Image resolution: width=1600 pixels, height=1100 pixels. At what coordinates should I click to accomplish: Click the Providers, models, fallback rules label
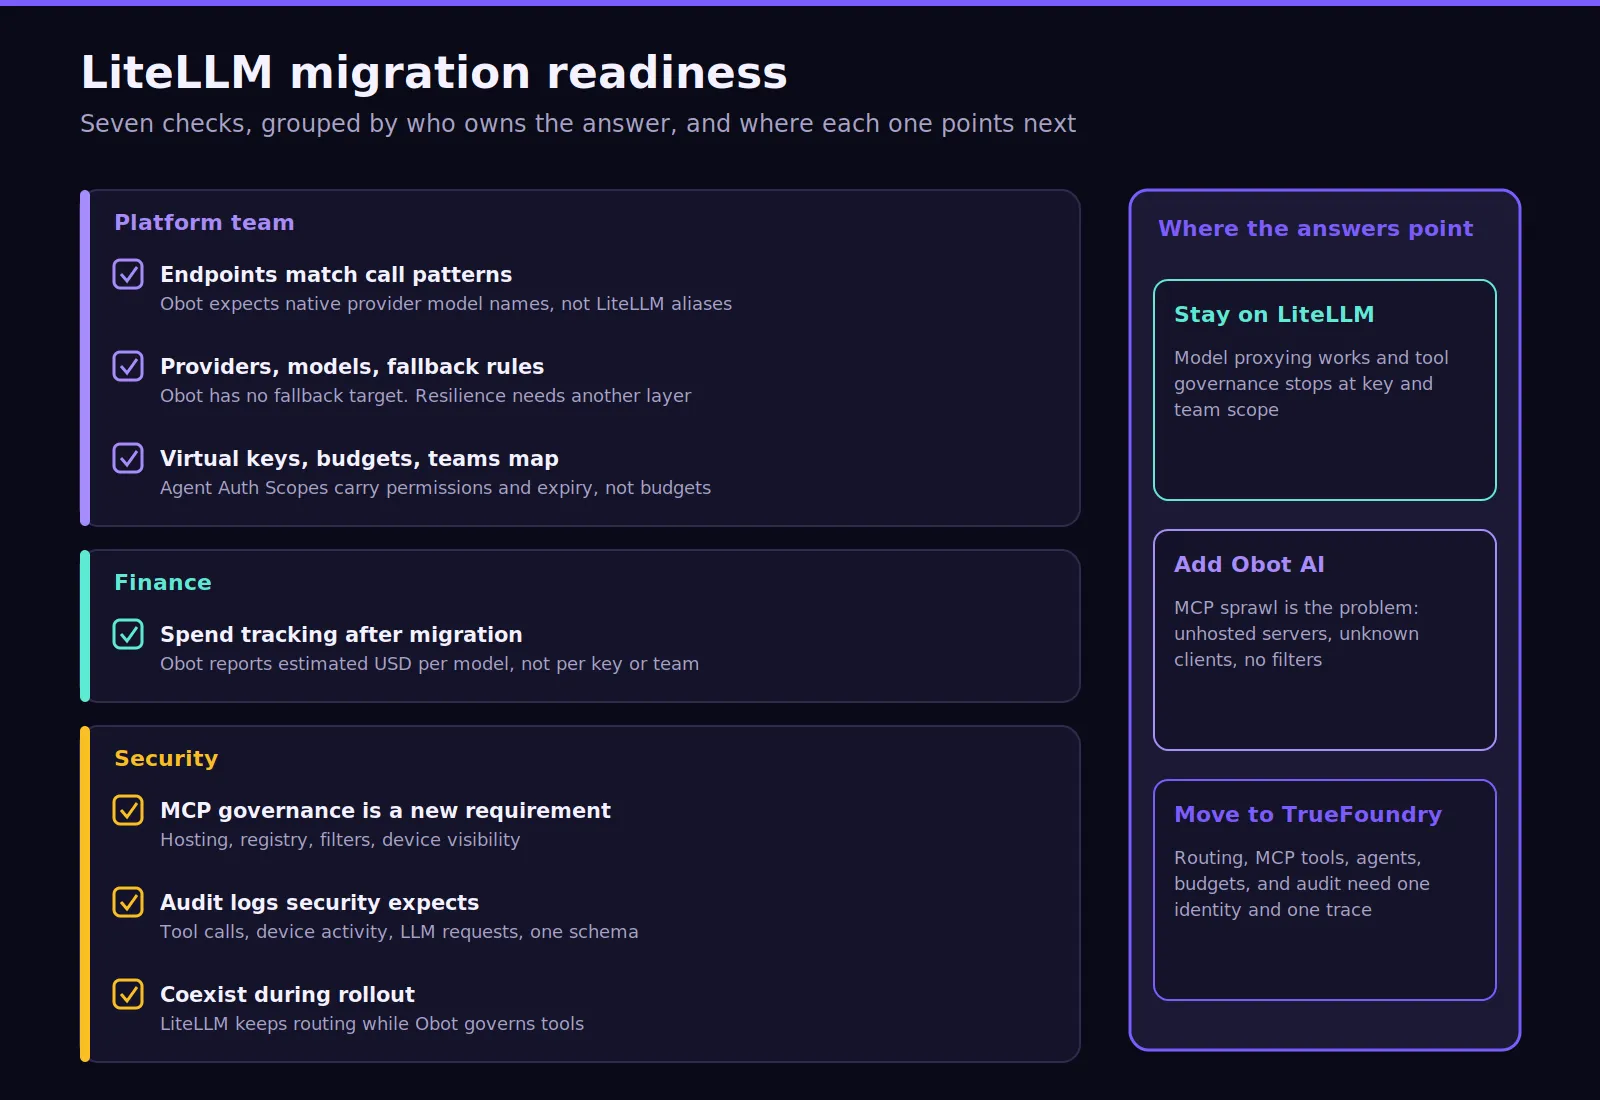pos(352,366)
